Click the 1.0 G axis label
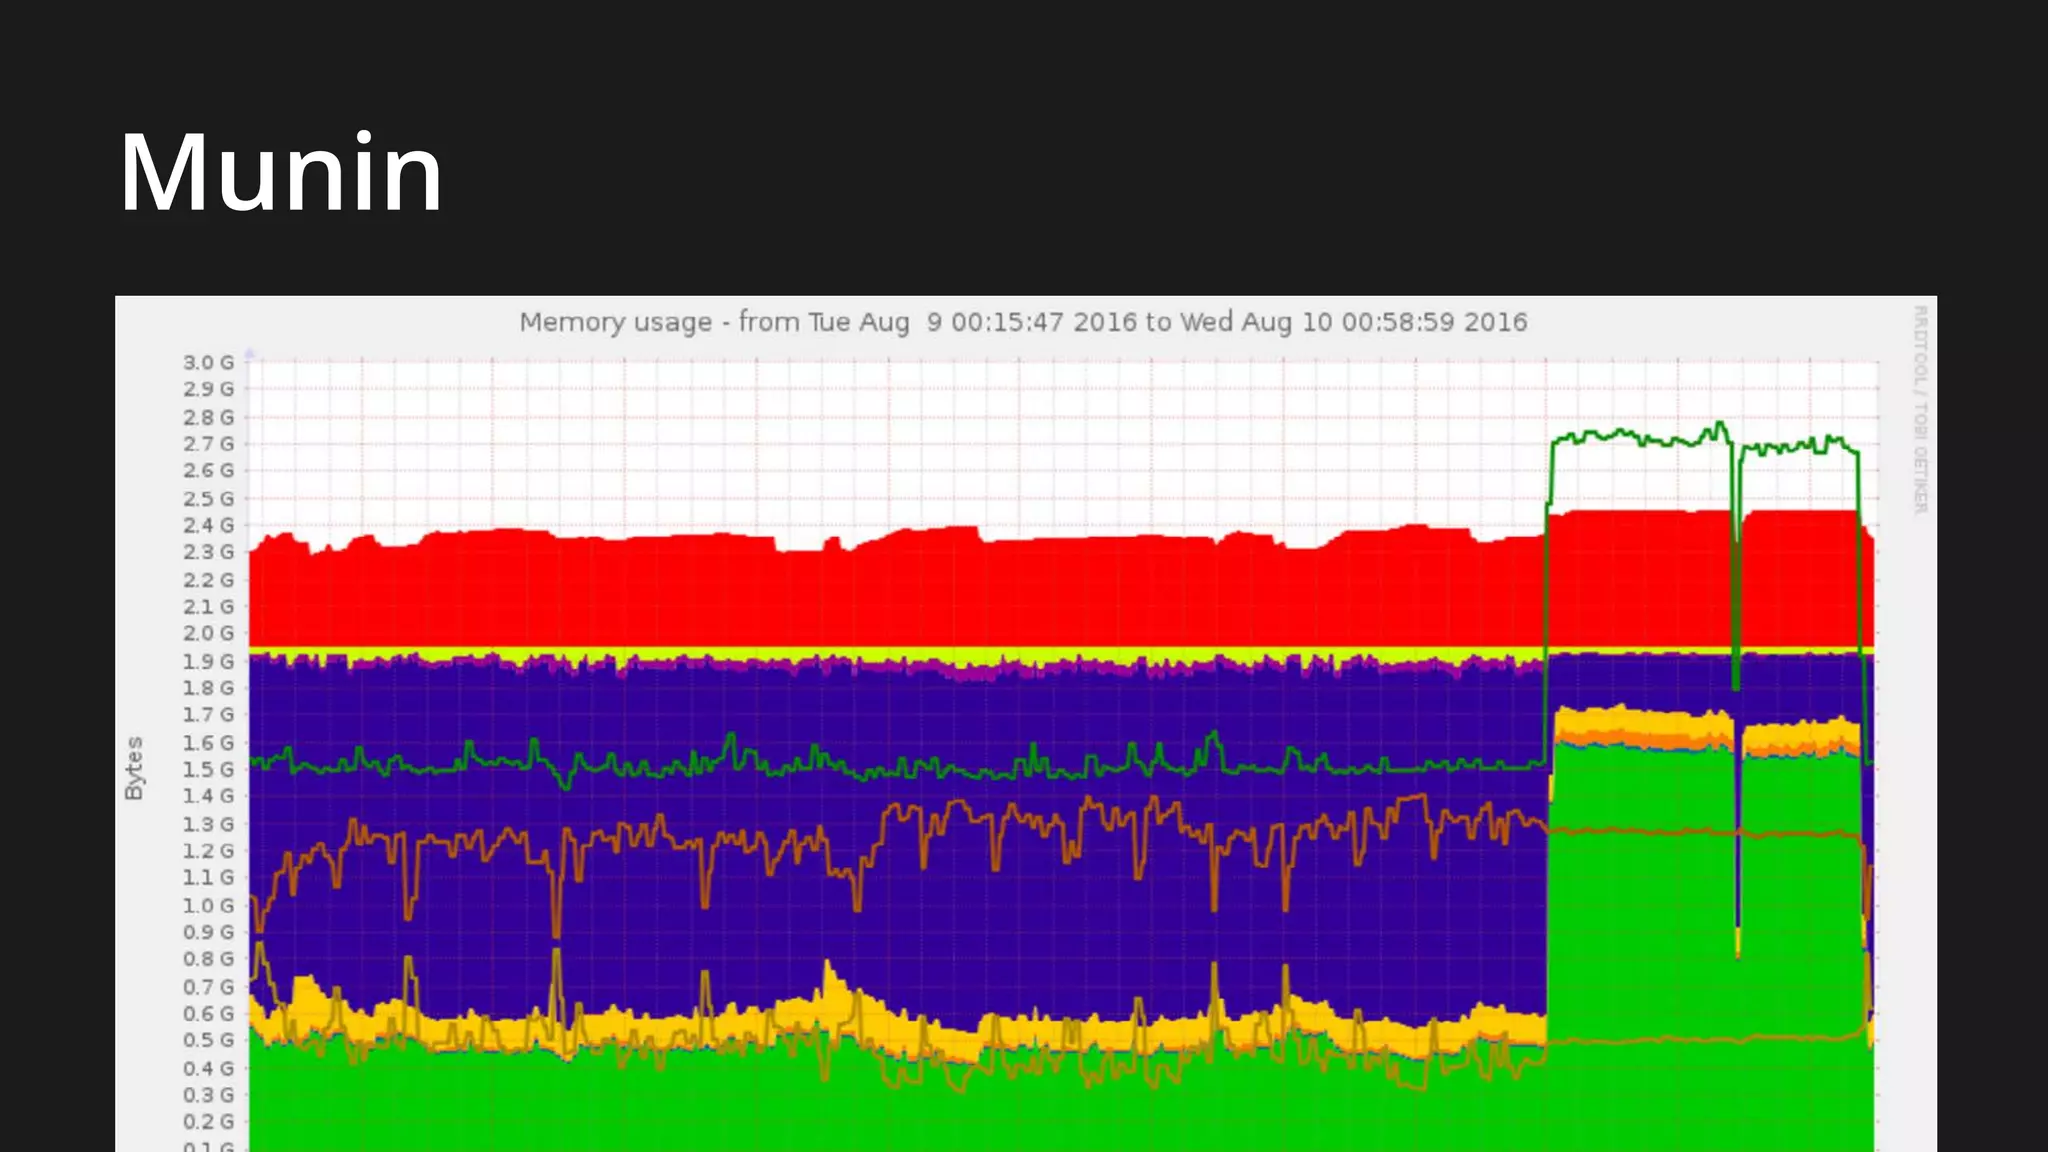Viewport: 2048px width, 1152px height. 208,905
